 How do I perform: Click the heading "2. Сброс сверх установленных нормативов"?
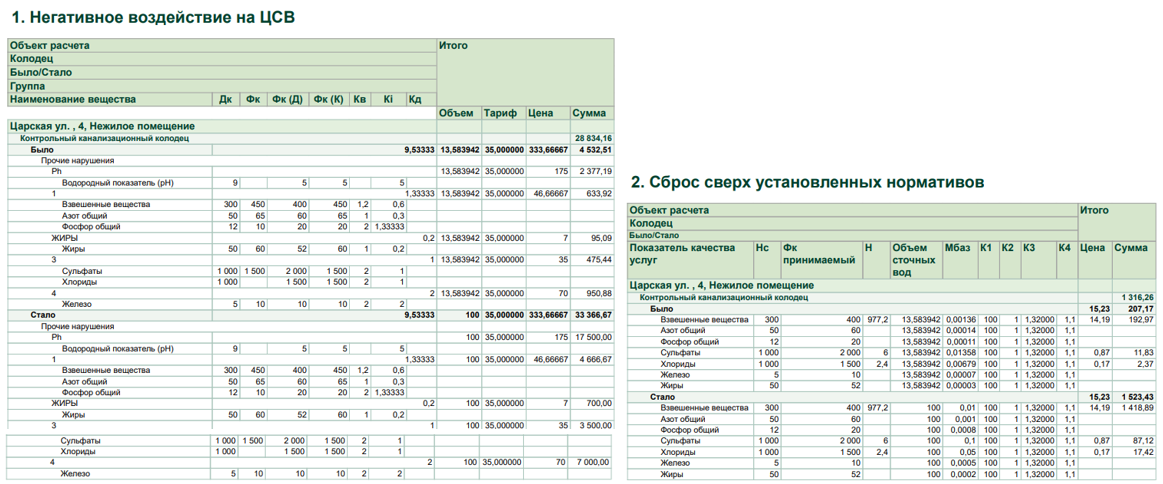808,182
